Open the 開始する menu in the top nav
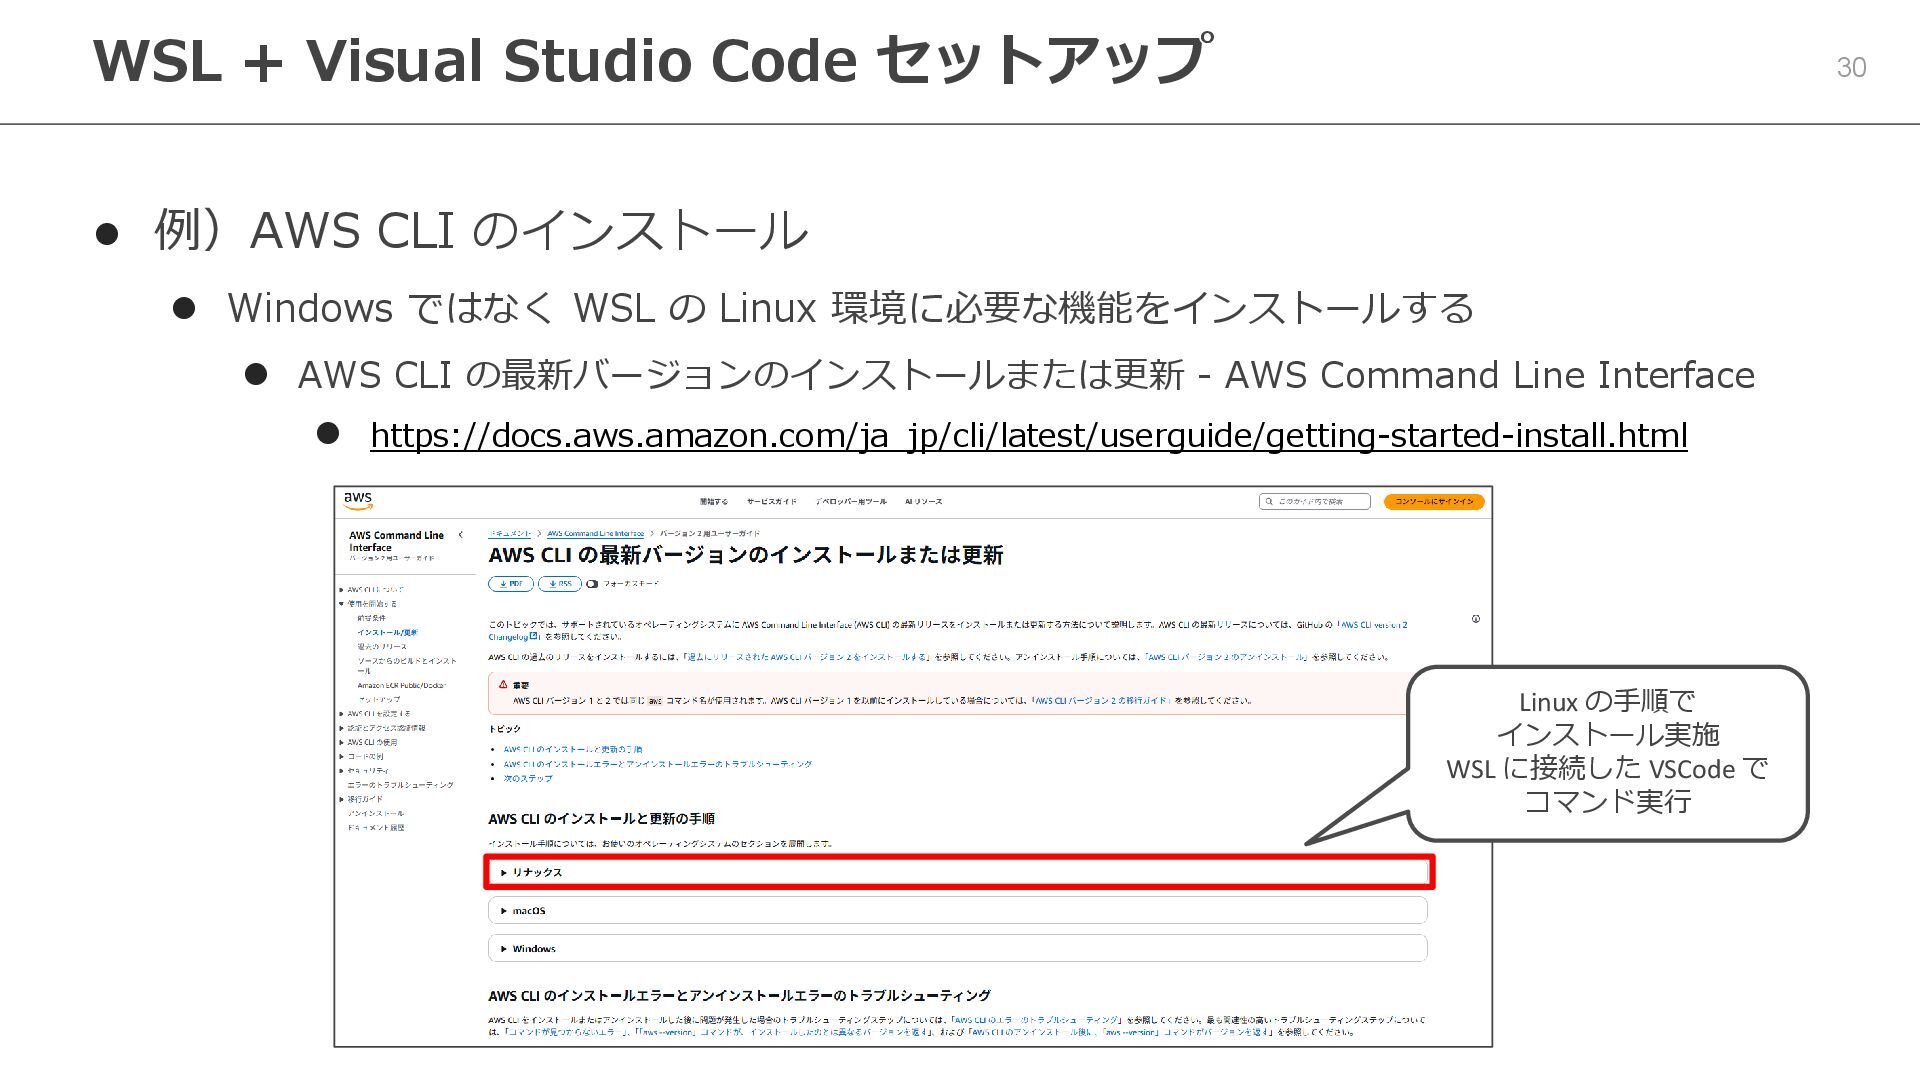Viewport: 1920px width, 1080px height. point(714,502)
